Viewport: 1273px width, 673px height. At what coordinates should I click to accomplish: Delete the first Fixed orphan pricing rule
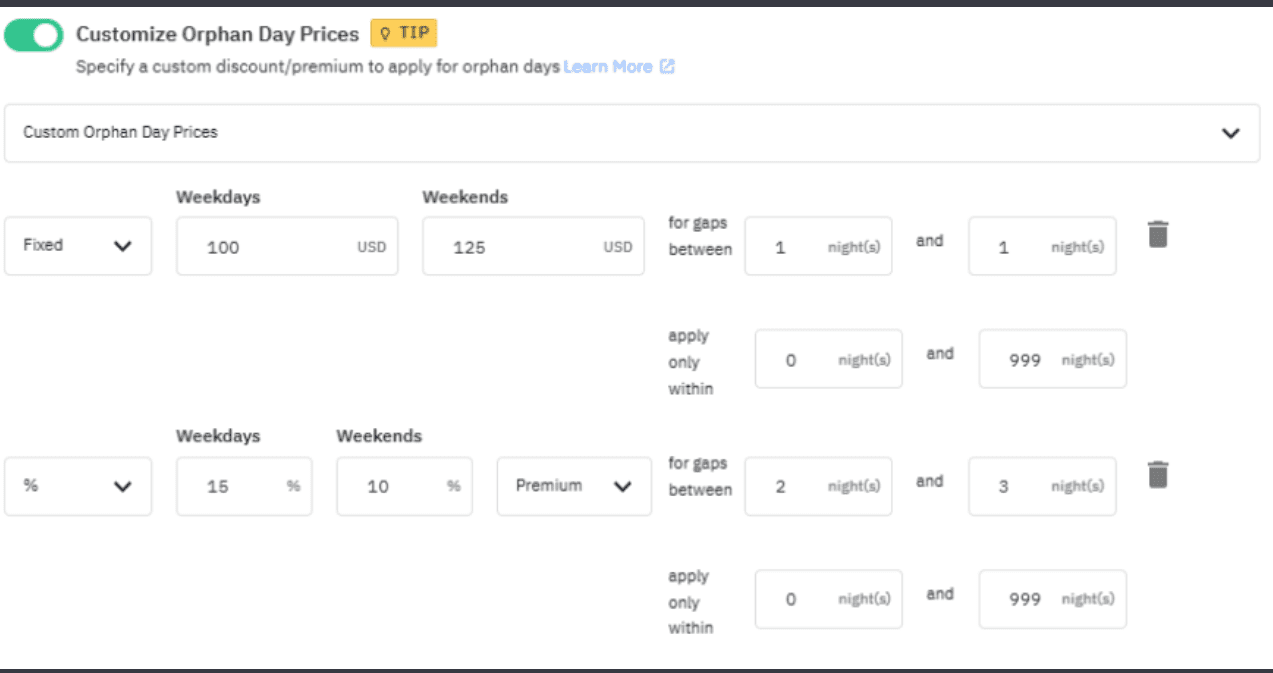click(x=1157, y=236)
